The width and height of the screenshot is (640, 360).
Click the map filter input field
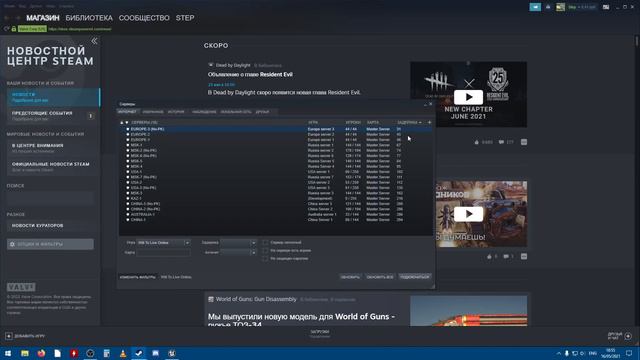click(x=163, y=253)
